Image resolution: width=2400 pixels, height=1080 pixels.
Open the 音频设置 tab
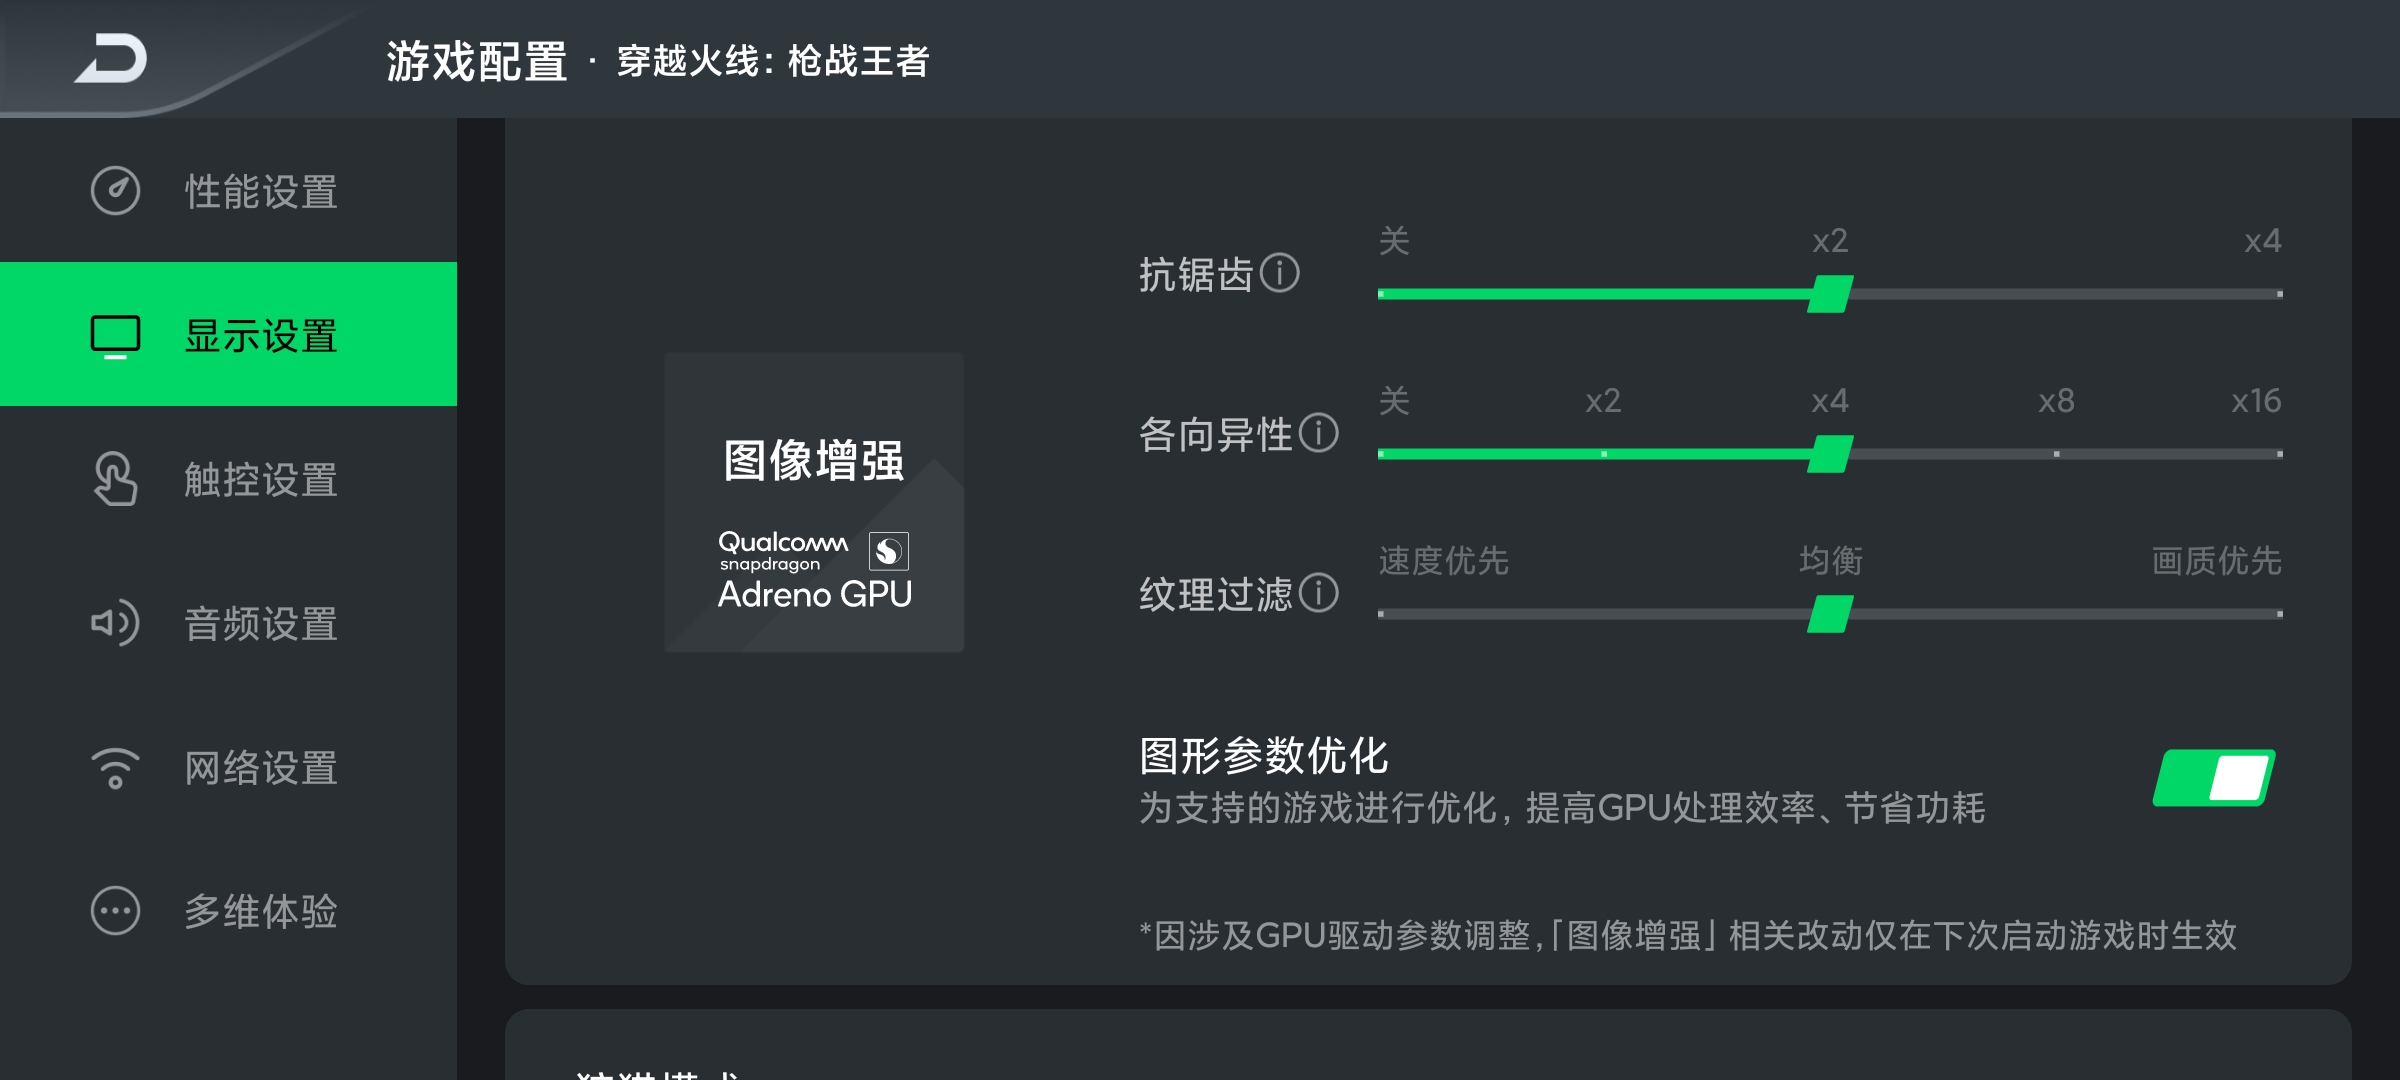click(228, 623)
